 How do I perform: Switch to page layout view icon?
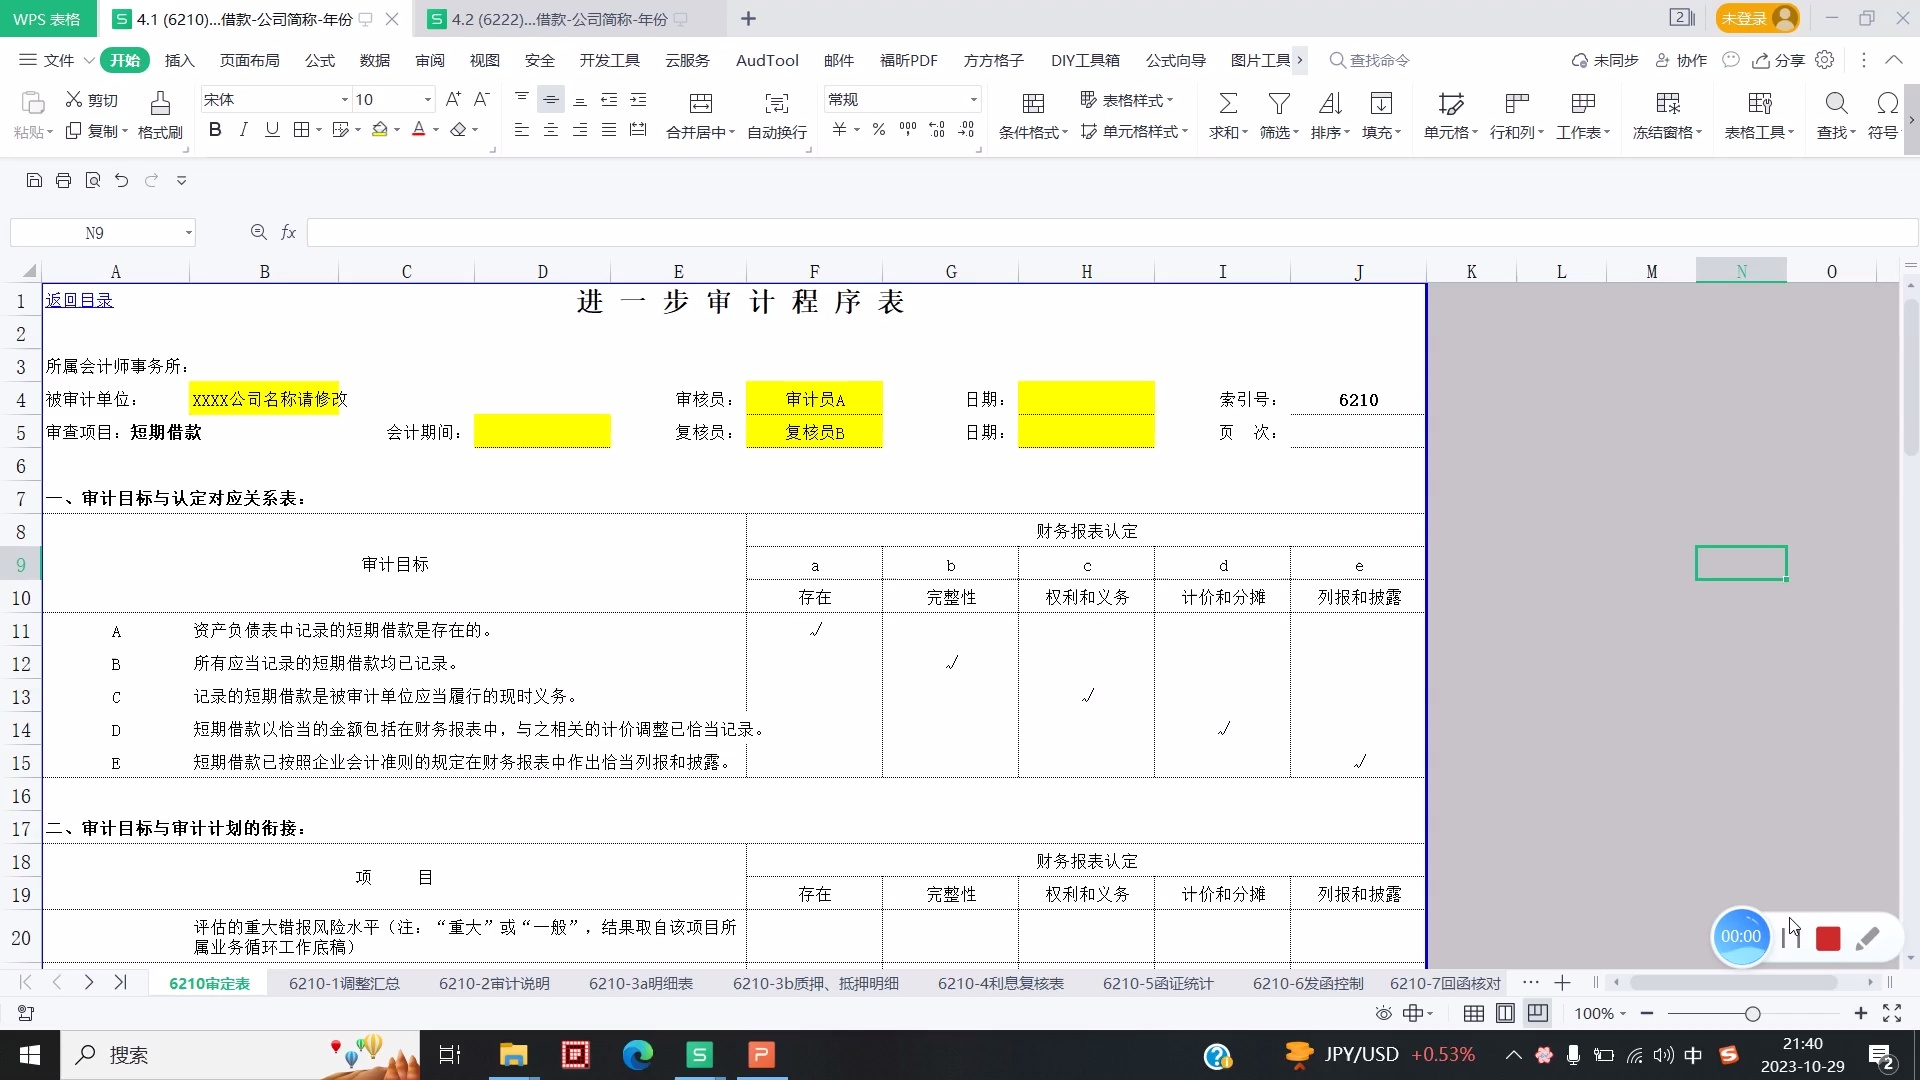coord(1505,1013)
